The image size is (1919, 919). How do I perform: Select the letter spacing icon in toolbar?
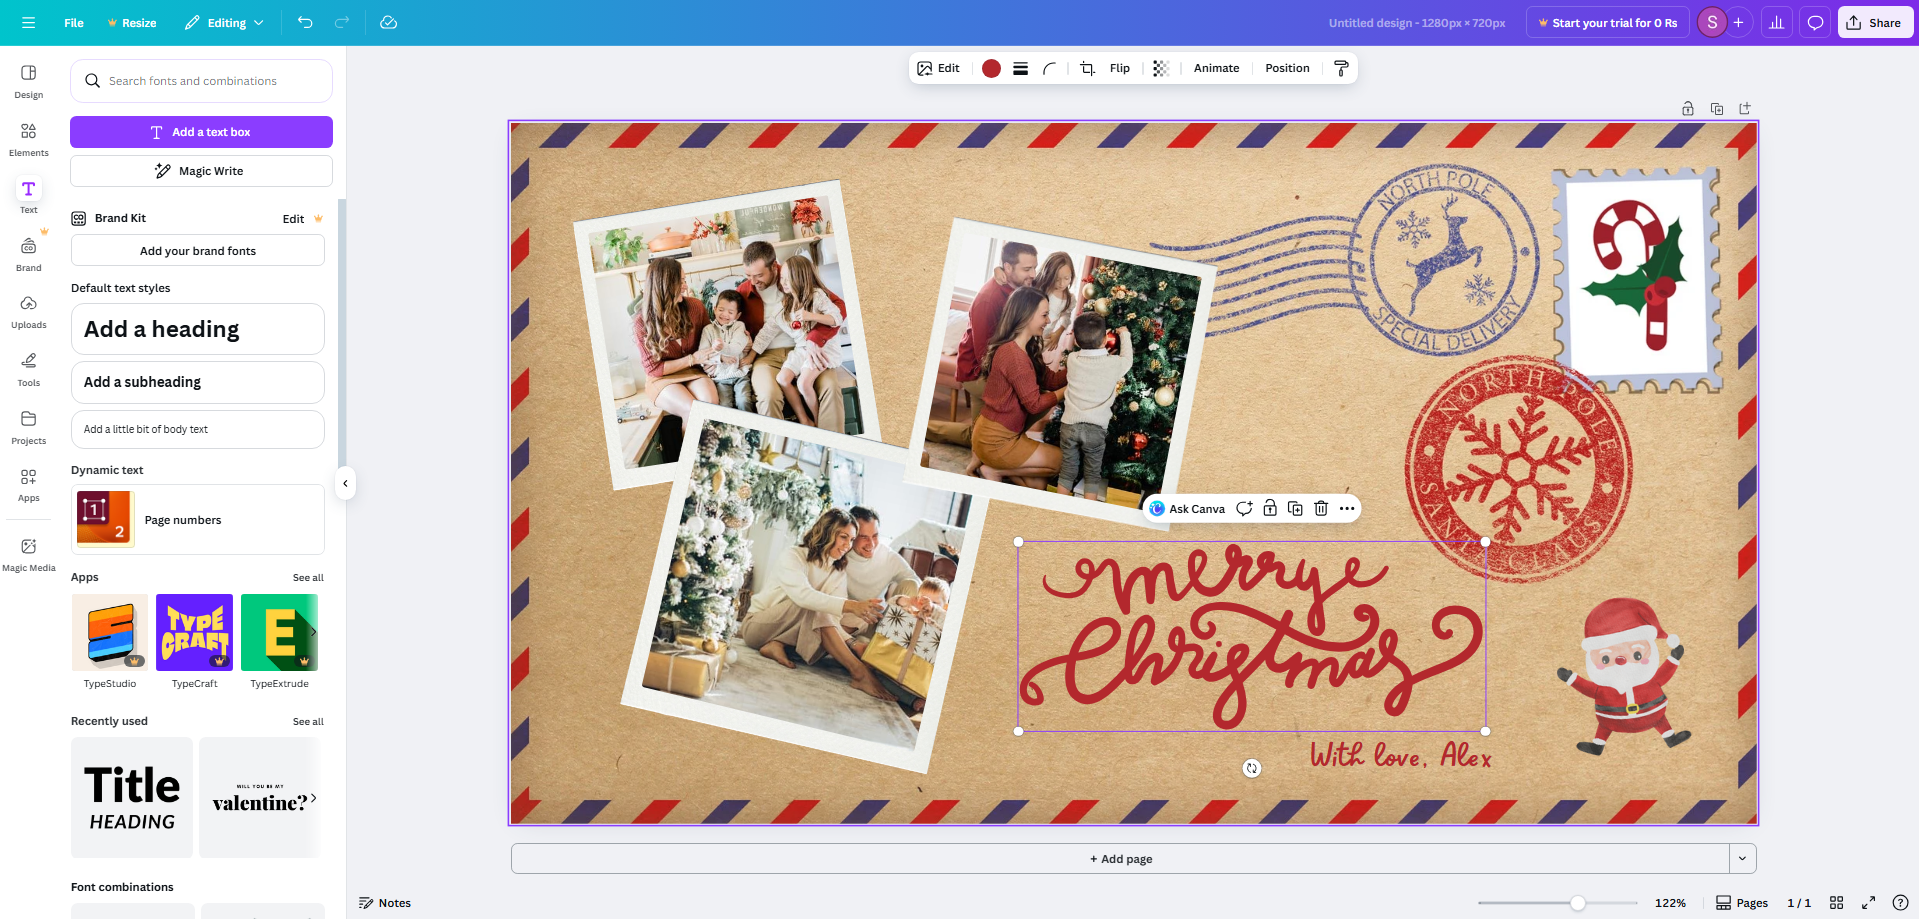click(1020, 68)
